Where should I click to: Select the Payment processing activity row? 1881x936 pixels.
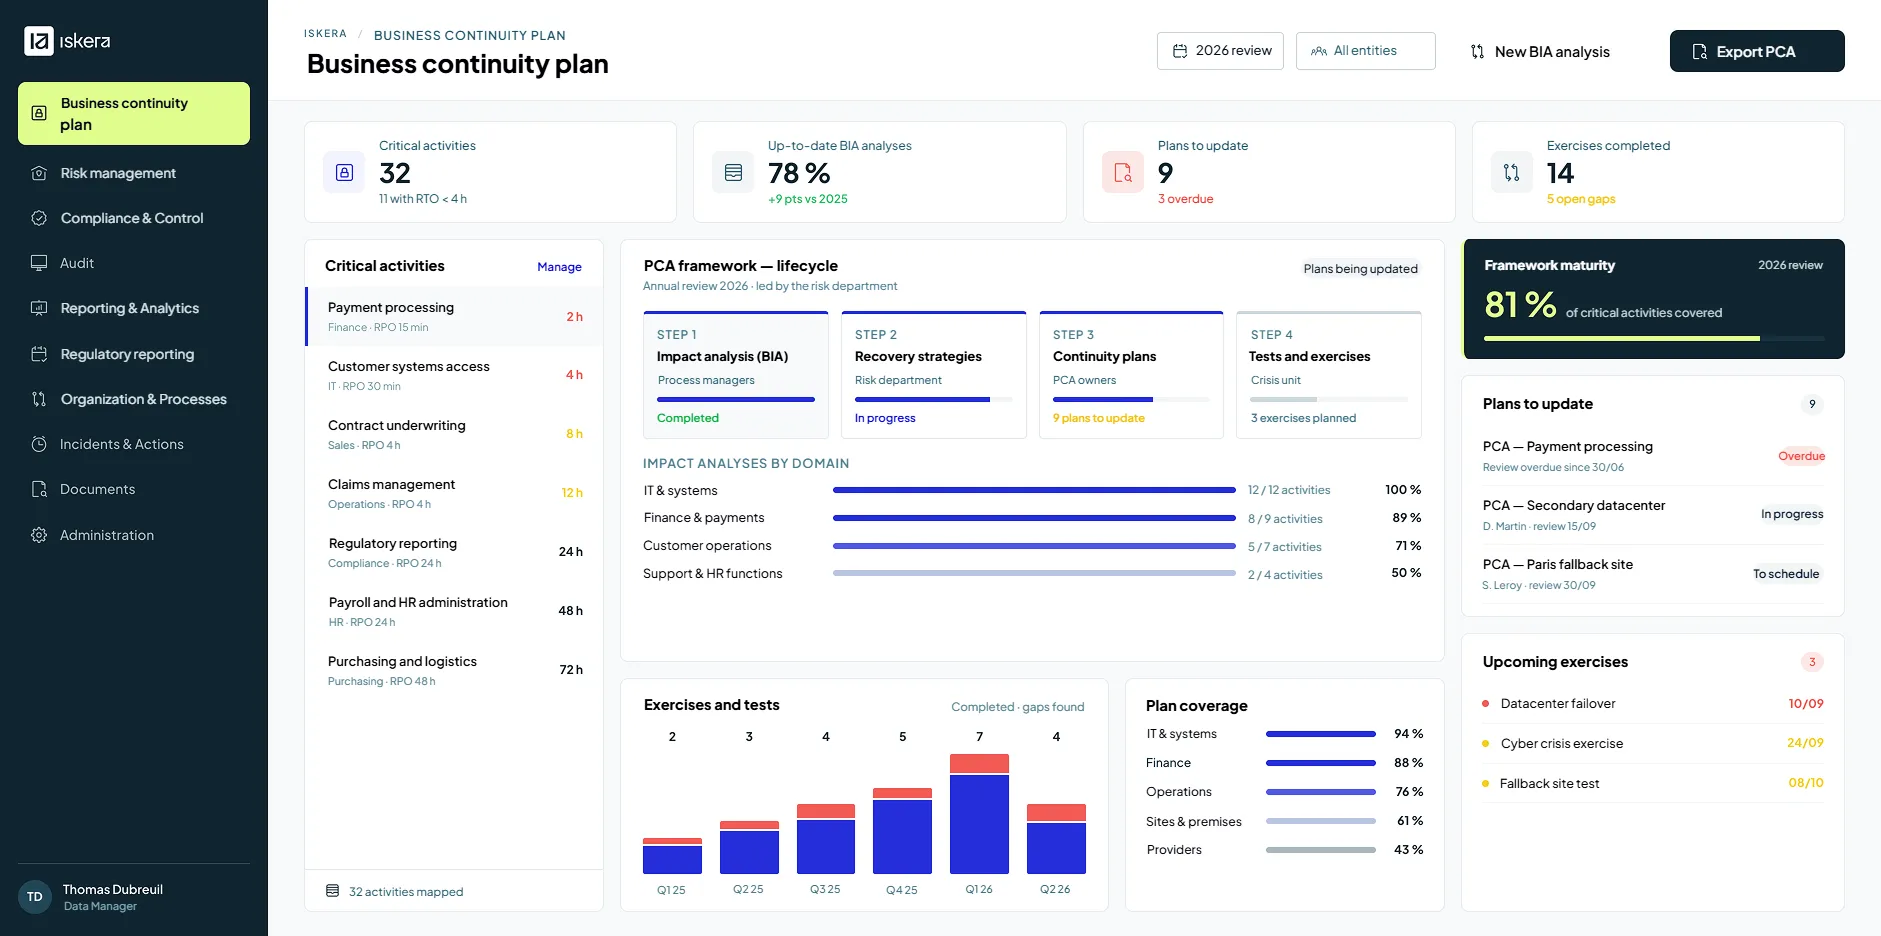[x=455, y=317]
